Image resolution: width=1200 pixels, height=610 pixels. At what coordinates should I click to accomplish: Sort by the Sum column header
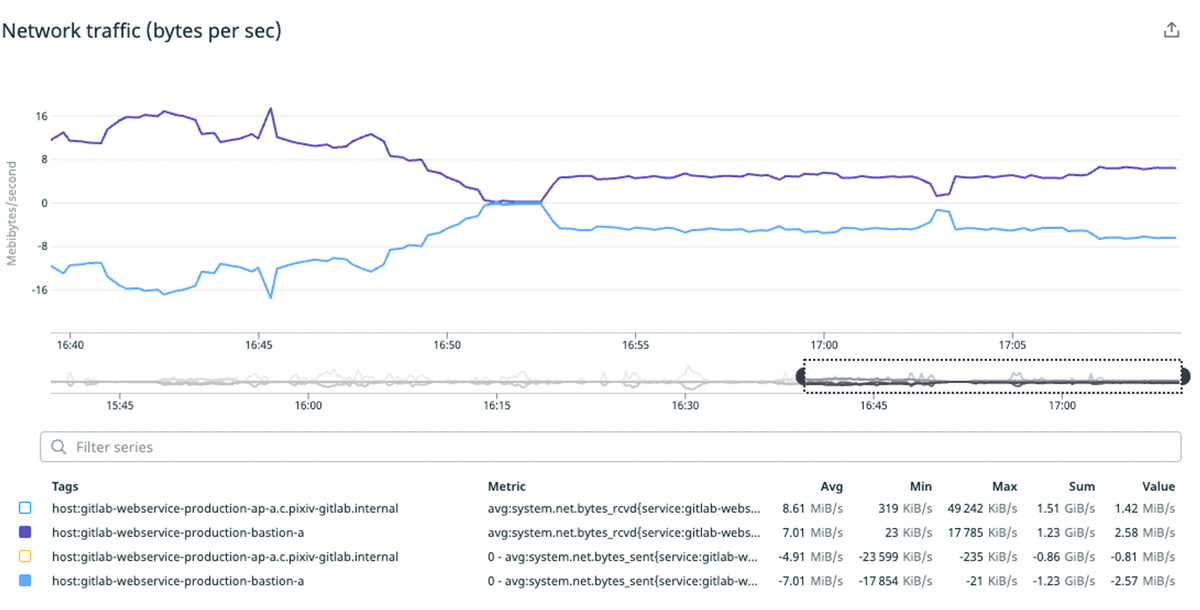click(1082, 487)
